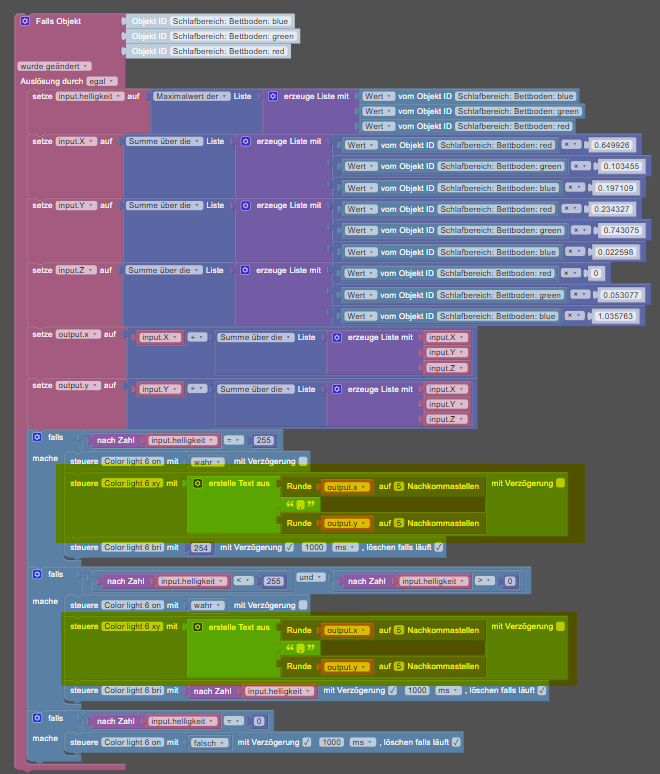Open erzeuge Liste gear in setze input.X row
Screen dimensions: 660x774
[245, 141]
